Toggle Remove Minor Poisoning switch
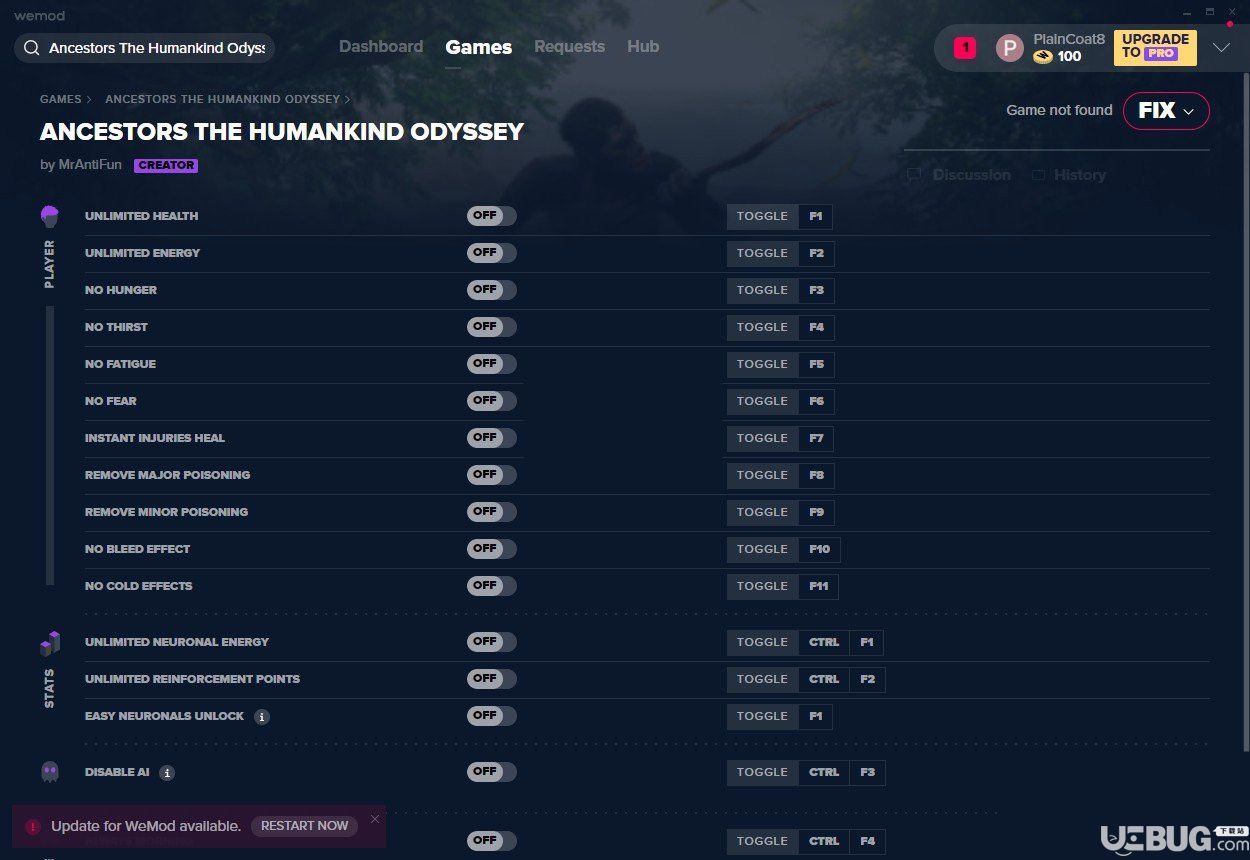The image size is (1250, 860). pyautogui.click(x=492, y=512)
